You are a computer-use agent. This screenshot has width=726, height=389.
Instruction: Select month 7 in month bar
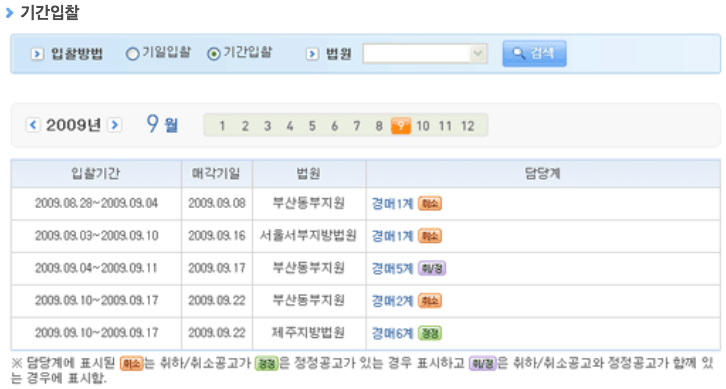click(x=357, y=126)
